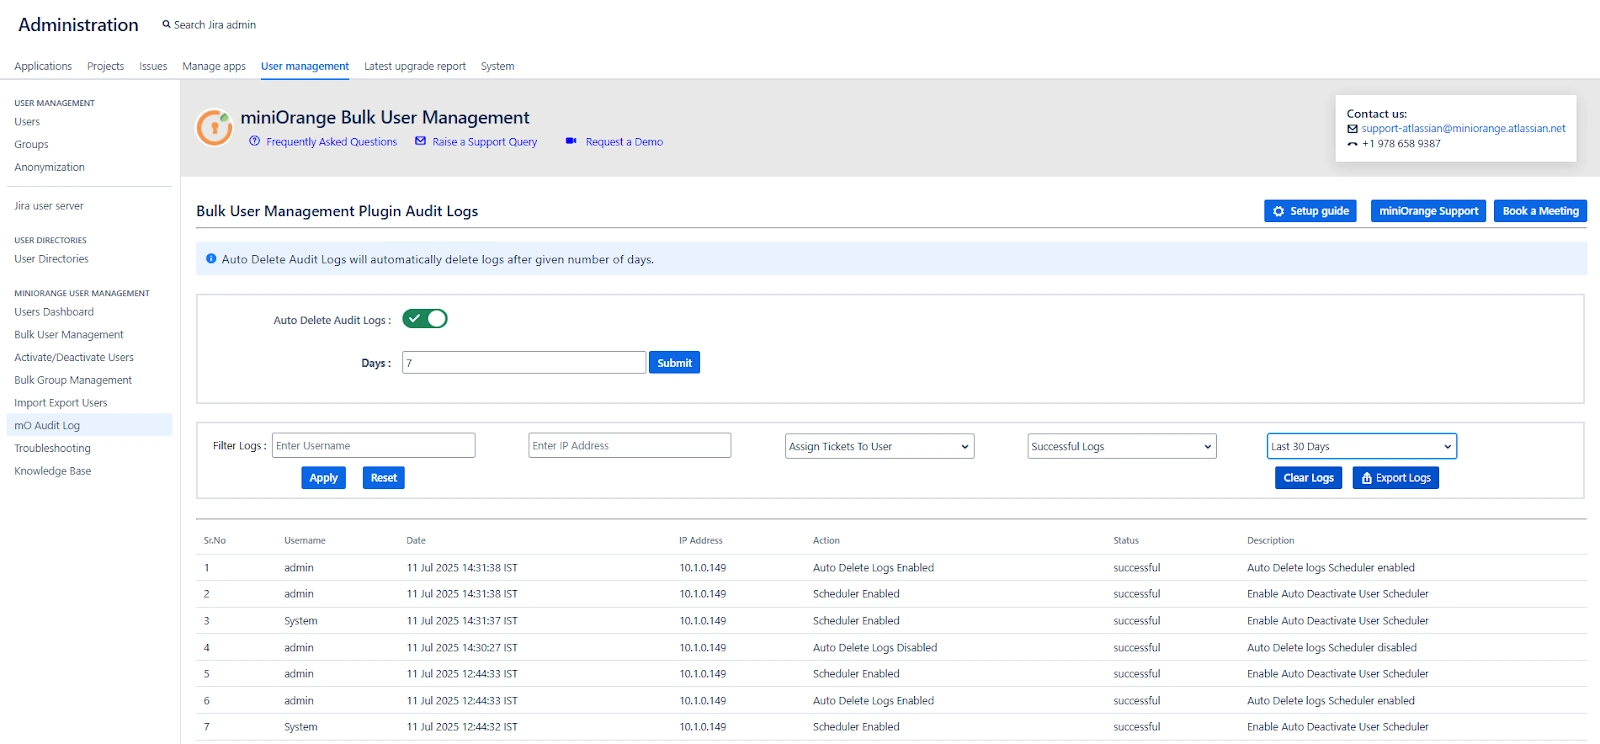
Task: Click the Enter Username filter field
Action: [x=373, y=445]
